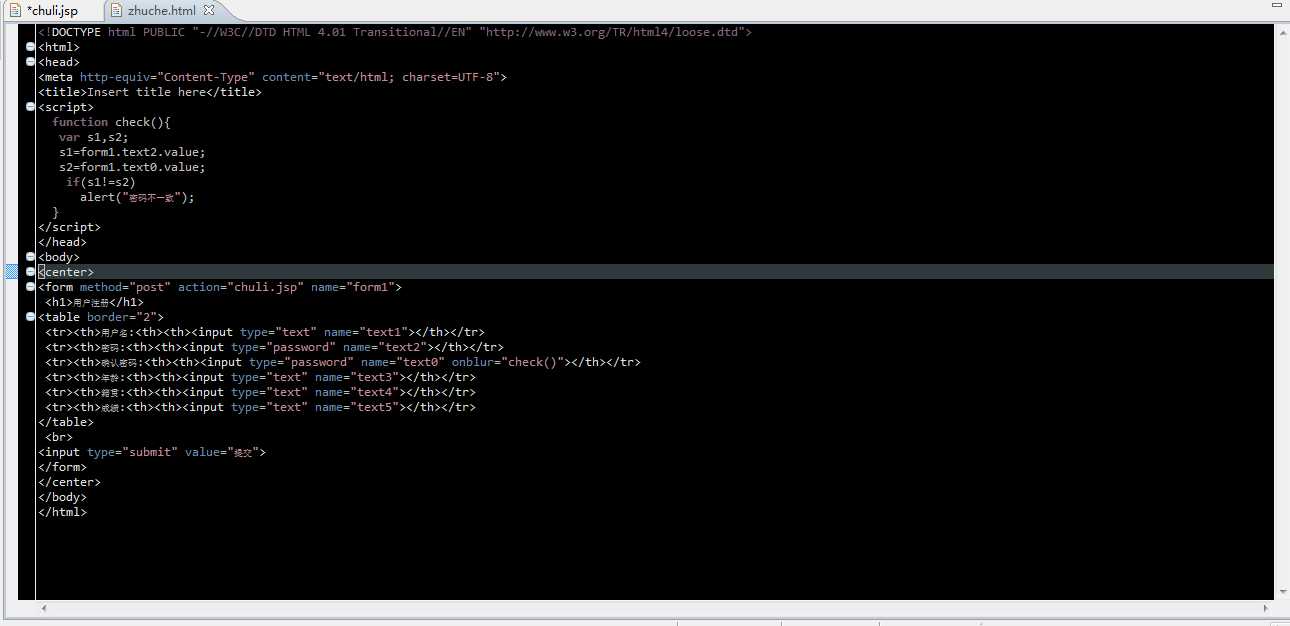Click the closing </form> tag line
Image resolution: width=1290 pixels, height=626 pixels.
click(x=62, y=467)
